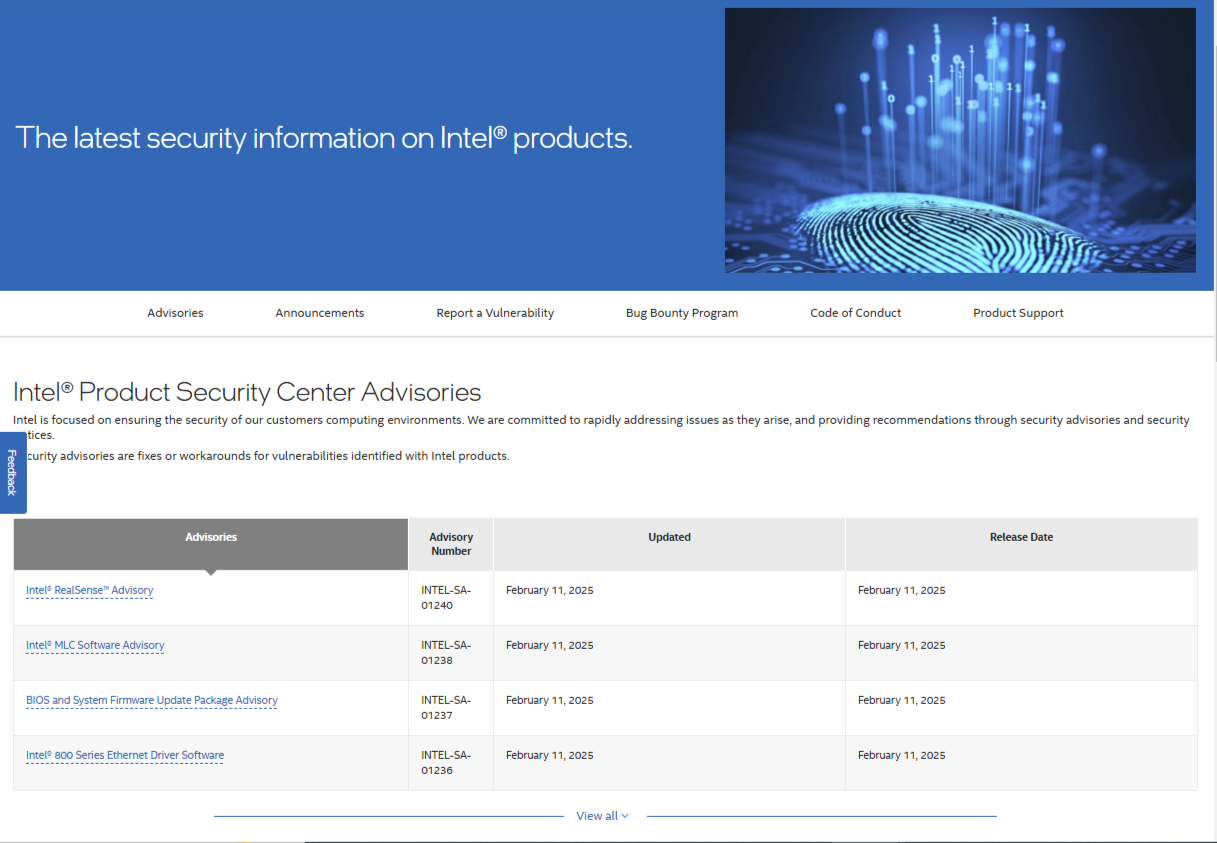Open the Advisories navigation tab
Screen dimensions: 1217x843
pos(175,313)
